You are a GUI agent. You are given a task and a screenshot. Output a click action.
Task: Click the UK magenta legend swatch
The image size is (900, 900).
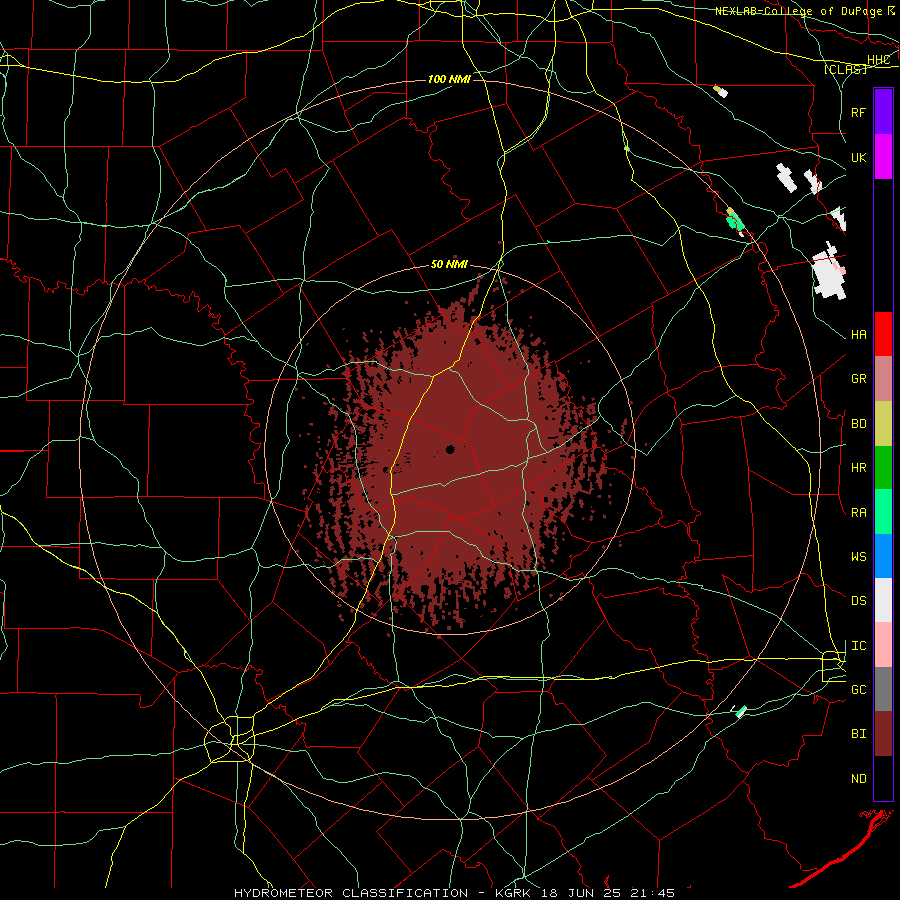coord(883,157)
